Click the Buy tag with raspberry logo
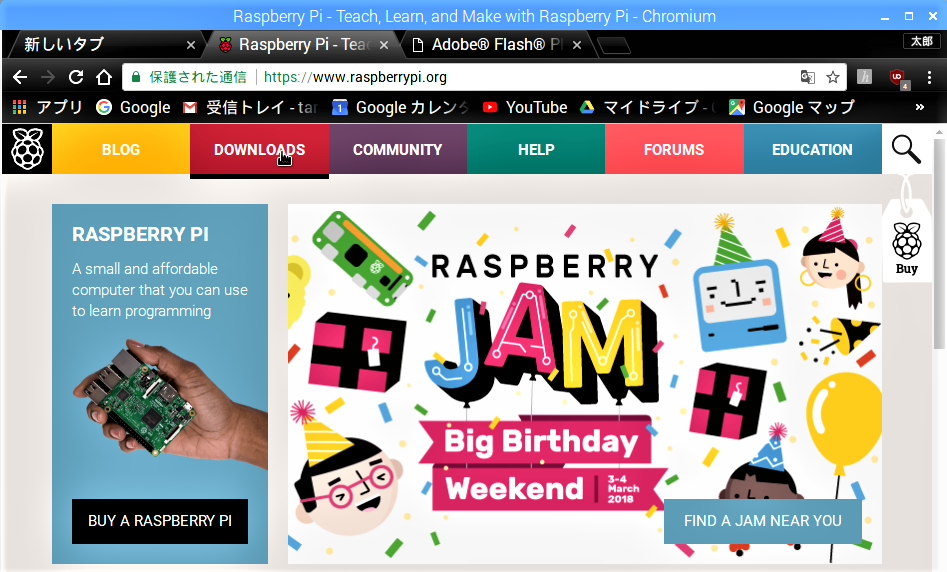Image resolution: width=947 pixels, height=572 pixels. tap(907, 248)
